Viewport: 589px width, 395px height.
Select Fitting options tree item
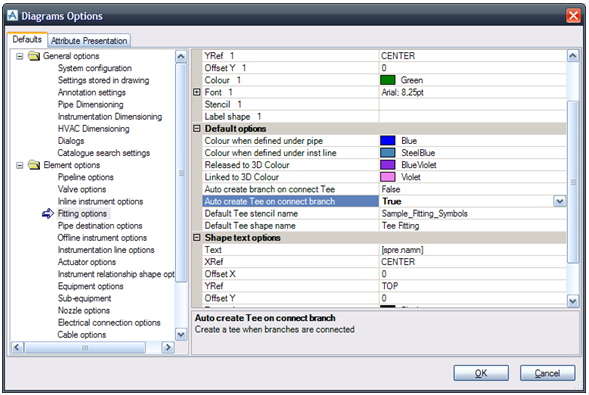[82, 214]
